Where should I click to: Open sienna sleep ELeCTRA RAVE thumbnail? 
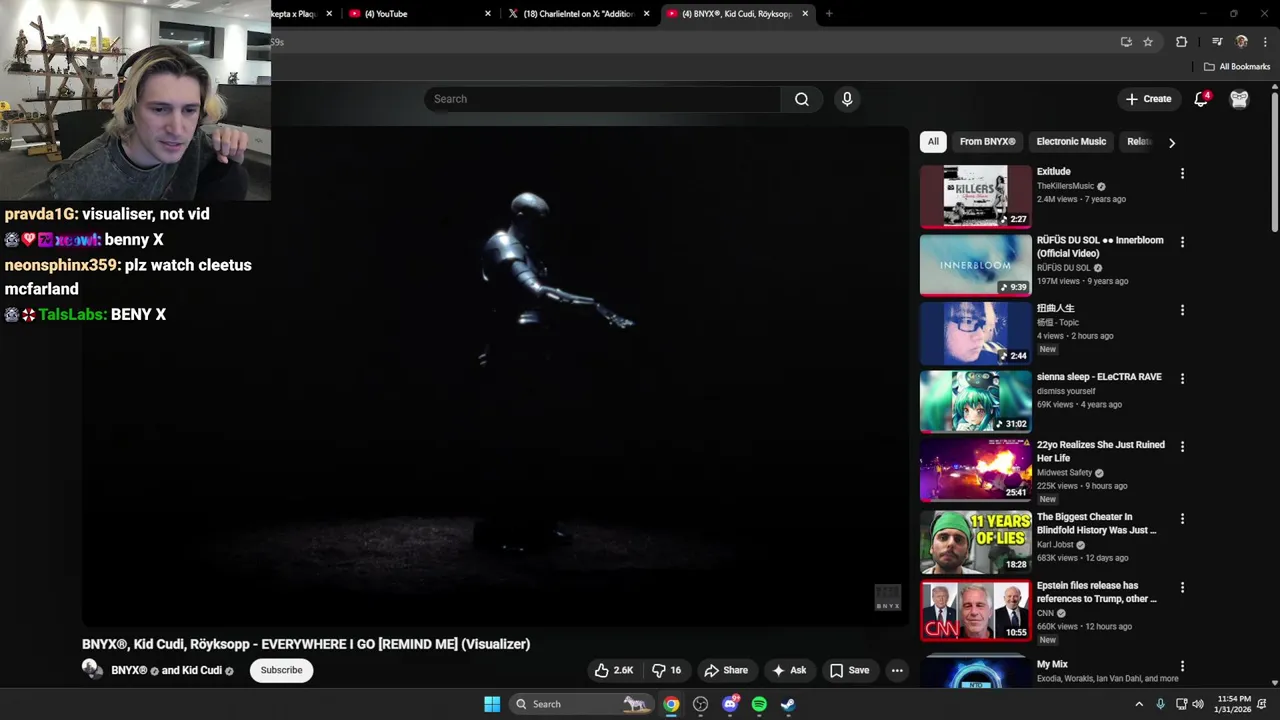(x=975, y=402)
